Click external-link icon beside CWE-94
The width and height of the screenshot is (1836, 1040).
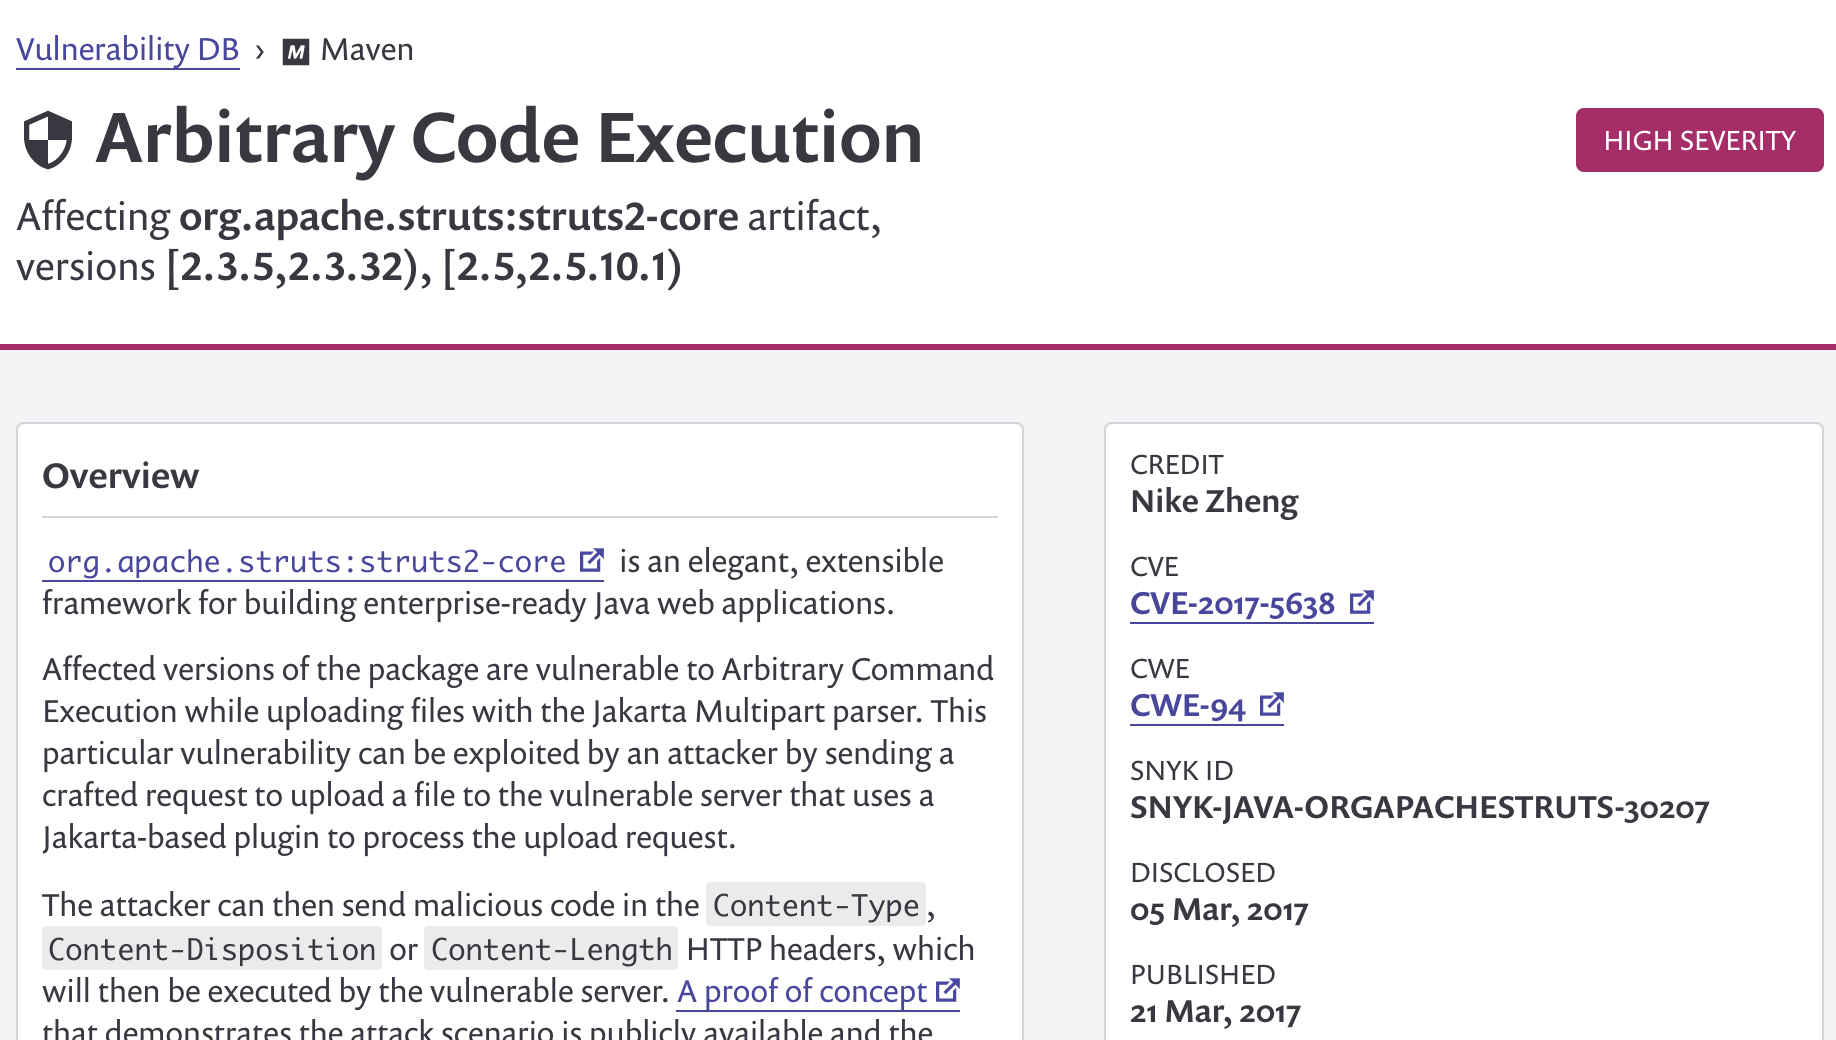pyautogui.click(x=1271, y=705)
